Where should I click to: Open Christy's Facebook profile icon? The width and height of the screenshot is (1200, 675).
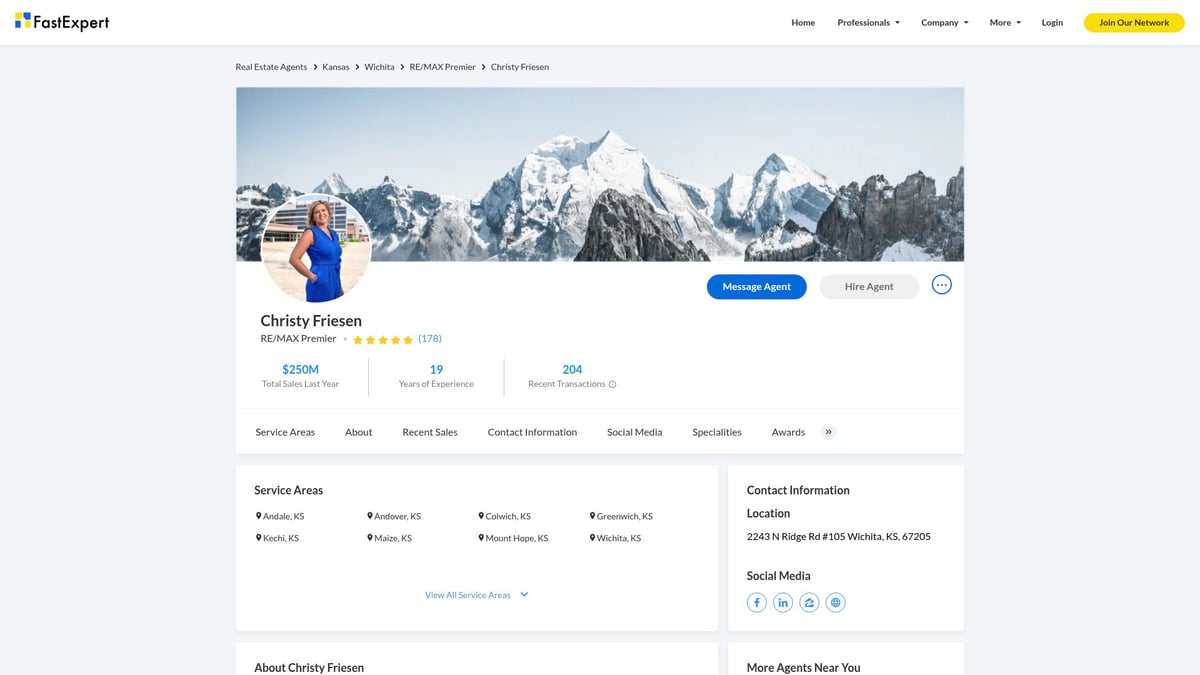pyautogui.click(x=756, y=601)
